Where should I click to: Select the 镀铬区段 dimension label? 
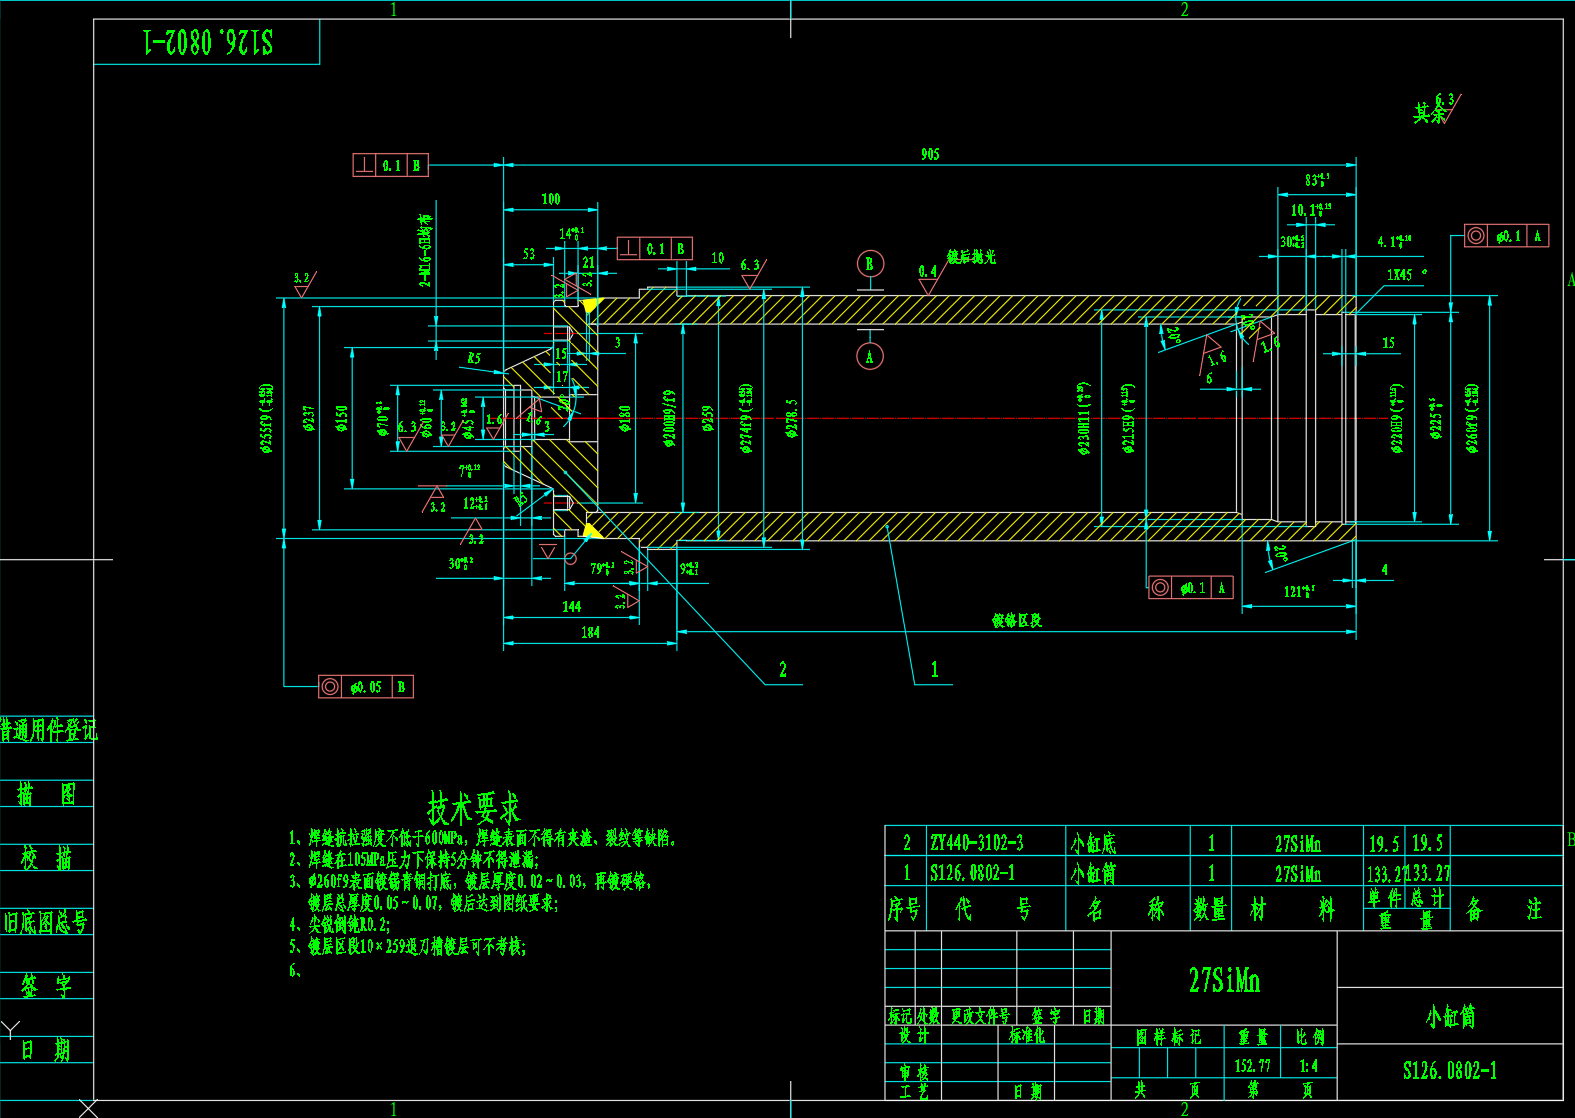[1016, 621]
